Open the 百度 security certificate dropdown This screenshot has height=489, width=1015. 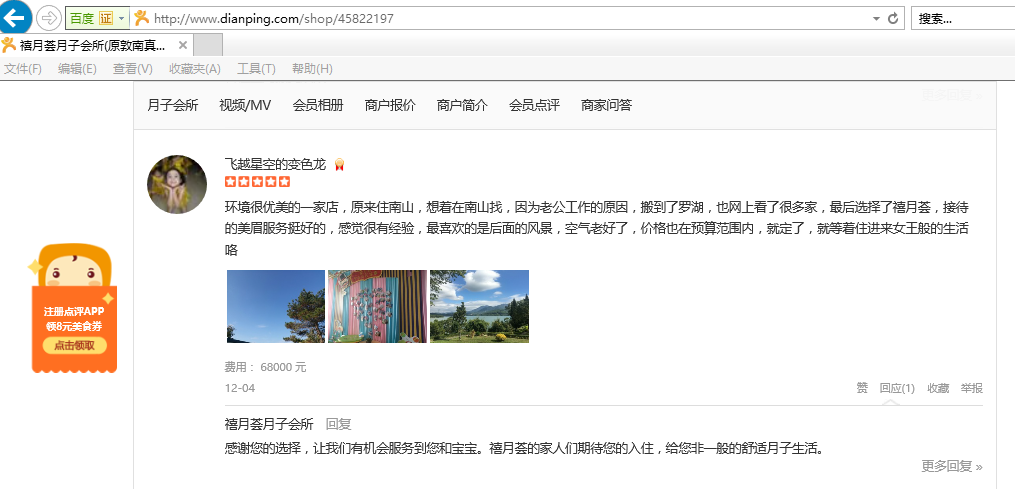pos(122,18)
